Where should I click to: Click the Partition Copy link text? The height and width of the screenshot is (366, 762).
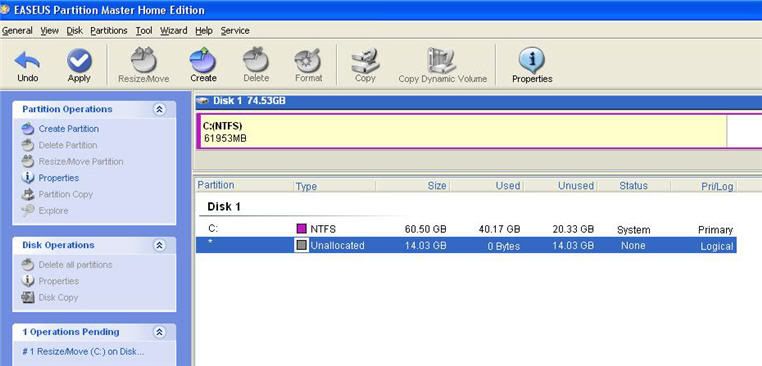coord(66,194)
